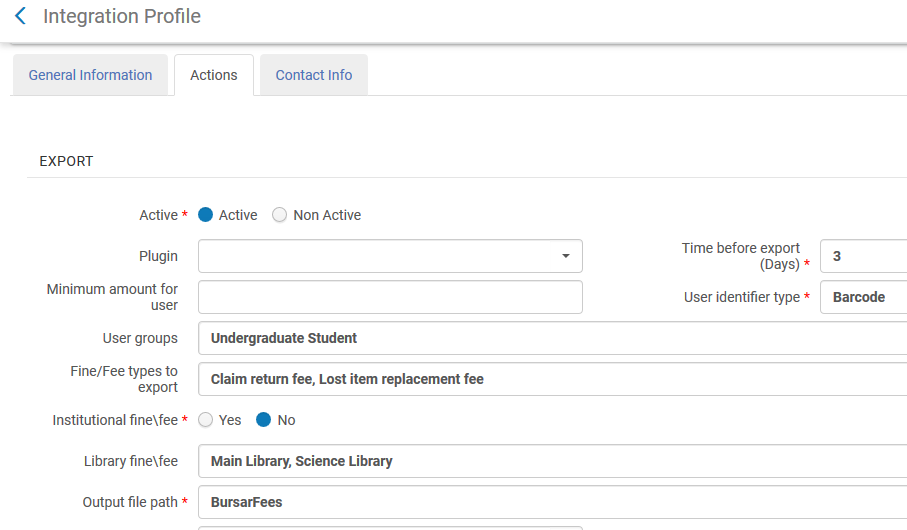Open the Contact Info tab
The height and width of the screenshot is (530, 907).
pyautogui.click(x=314, y=75)
